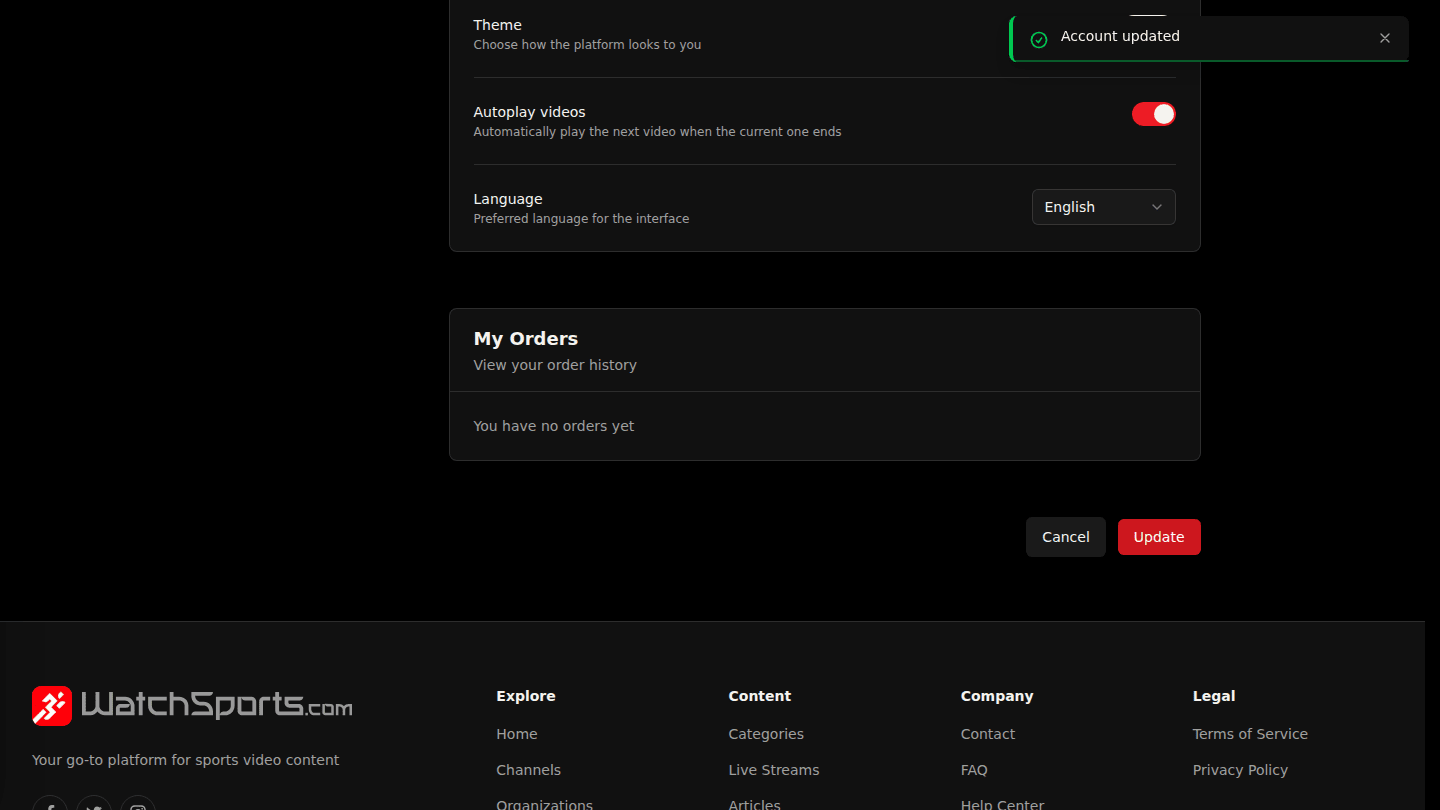Visit the Categories footer link

[x=766, y=734]
